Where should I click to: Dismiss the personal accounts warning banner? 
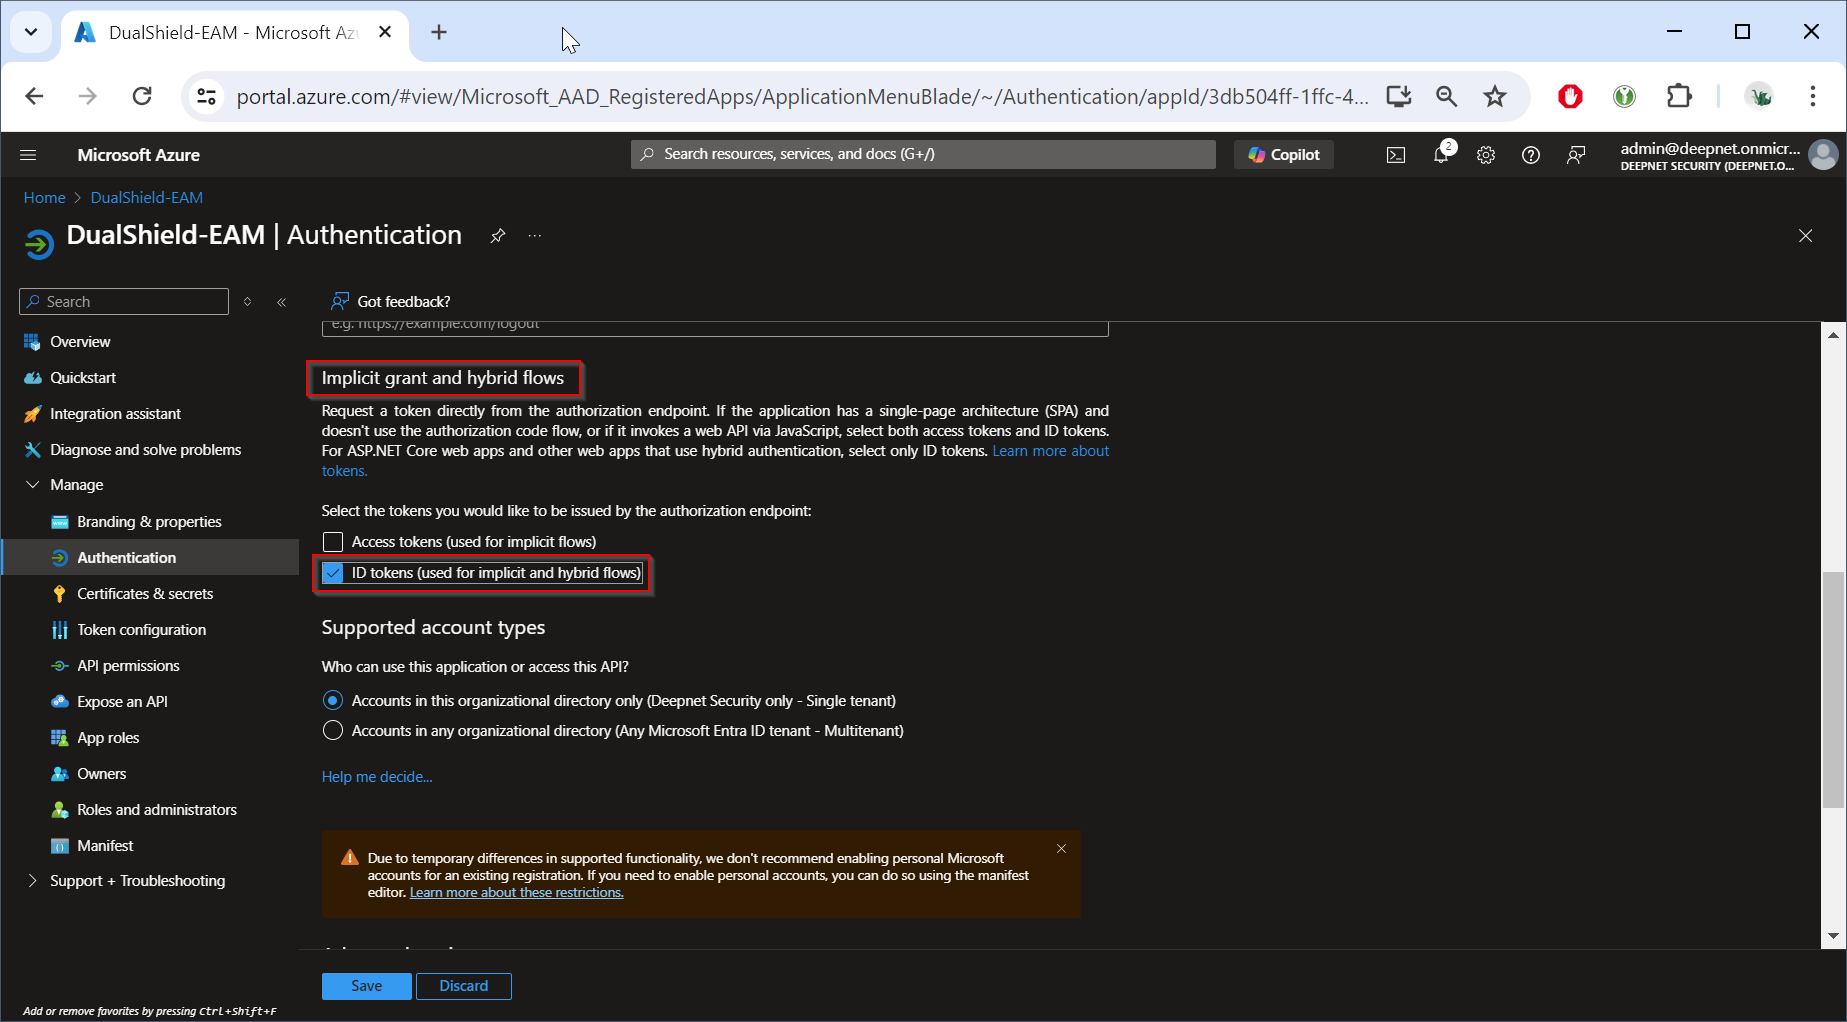1061,849
